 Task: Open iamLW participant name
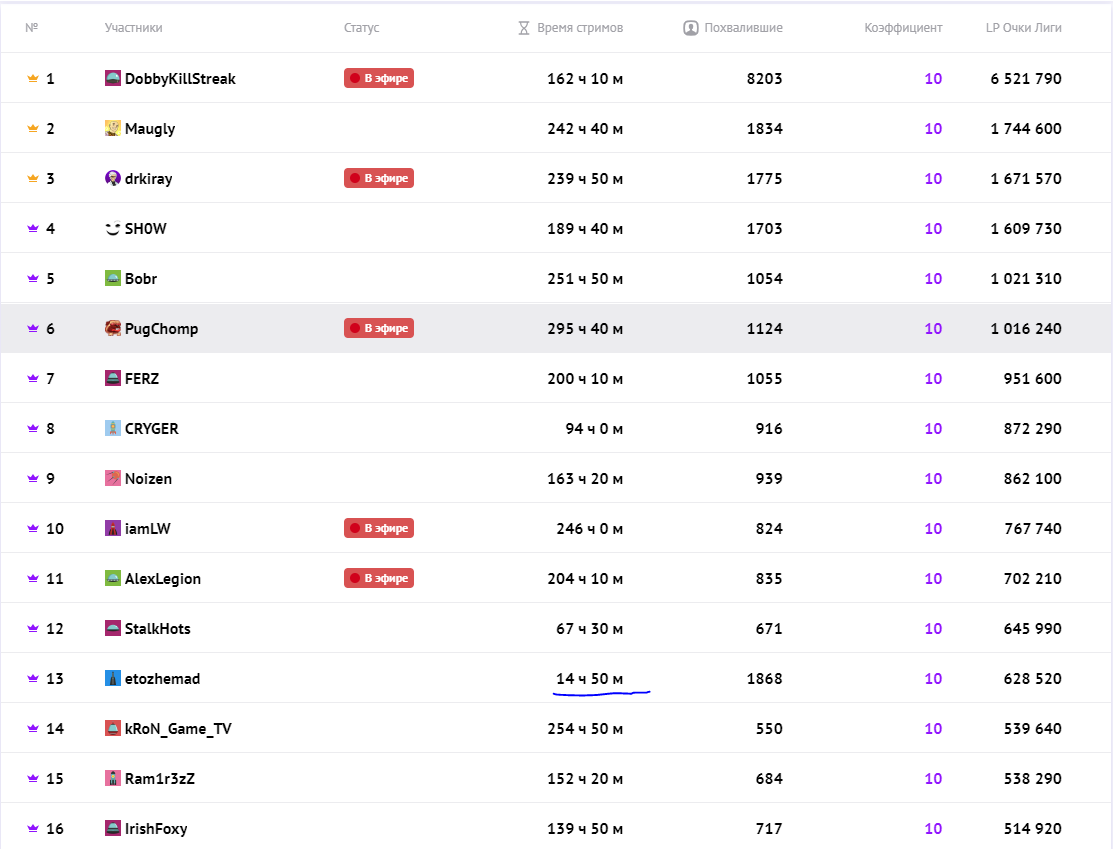148,529
